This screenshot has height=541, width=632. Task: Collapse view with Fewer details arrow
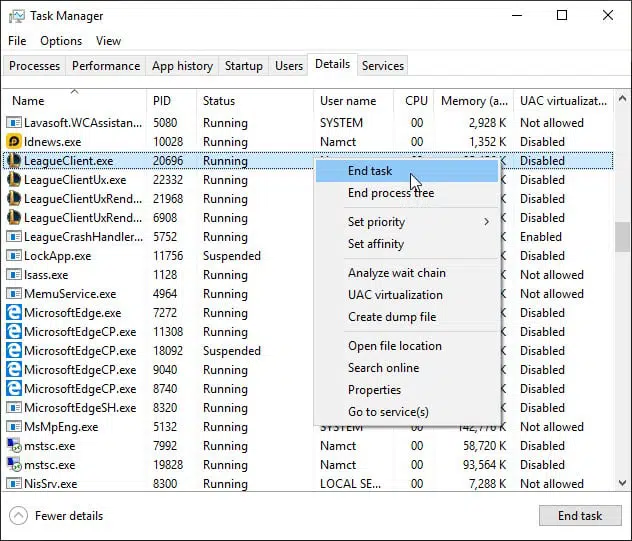[18, 516]
